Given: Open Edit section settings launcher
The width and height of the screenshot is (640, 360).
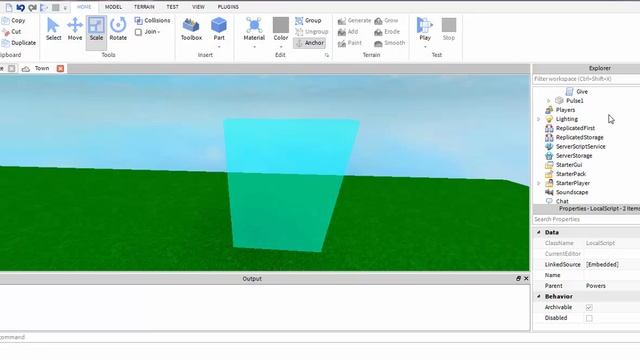Looking at the screenshot, I should click(x=327, y=55).
